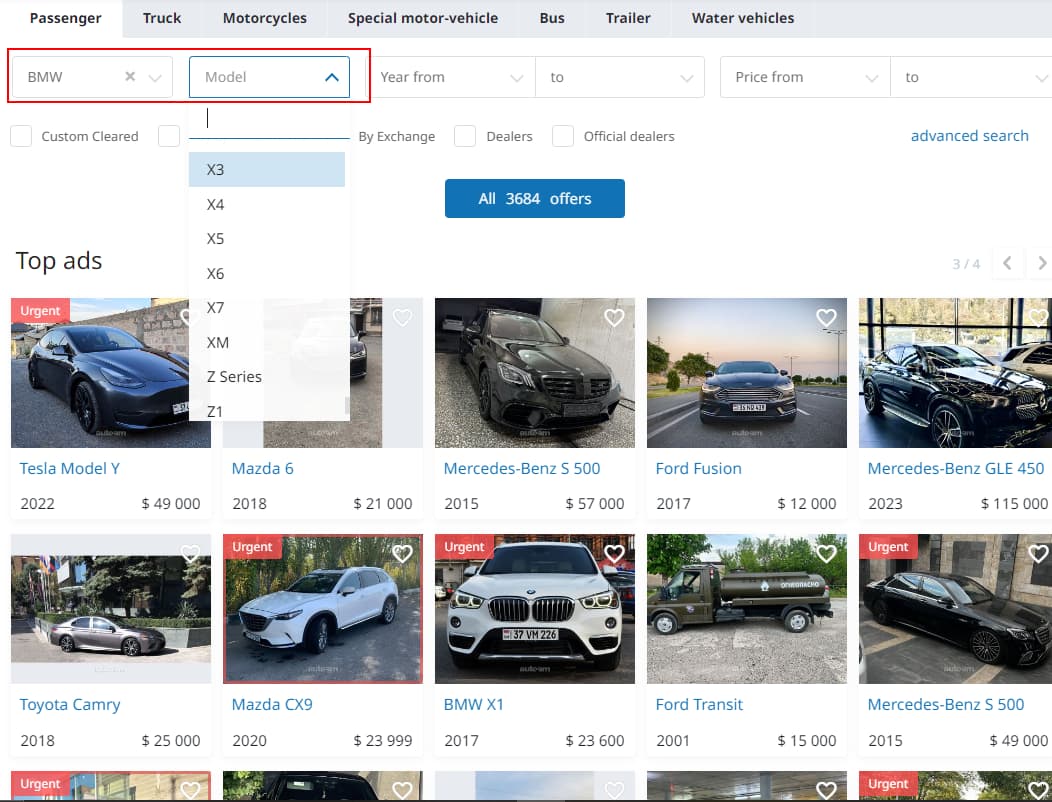Switch to the Truck tab
This screenshot has width=1052, height=802.
click(x=162, y=18)
